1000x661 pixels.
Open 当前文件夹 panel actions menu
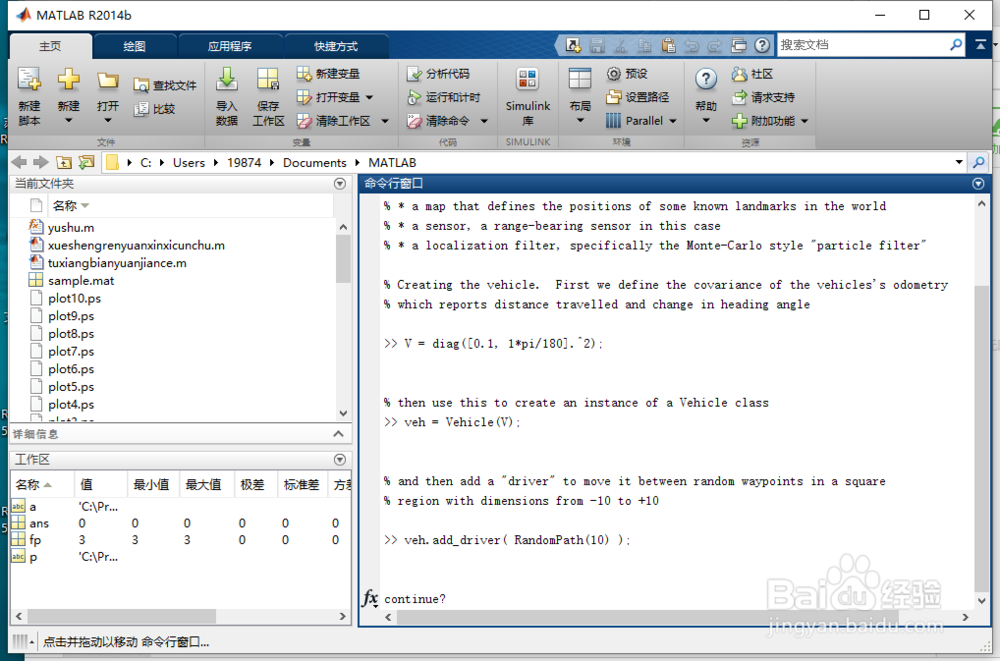[x=340, y=184]
